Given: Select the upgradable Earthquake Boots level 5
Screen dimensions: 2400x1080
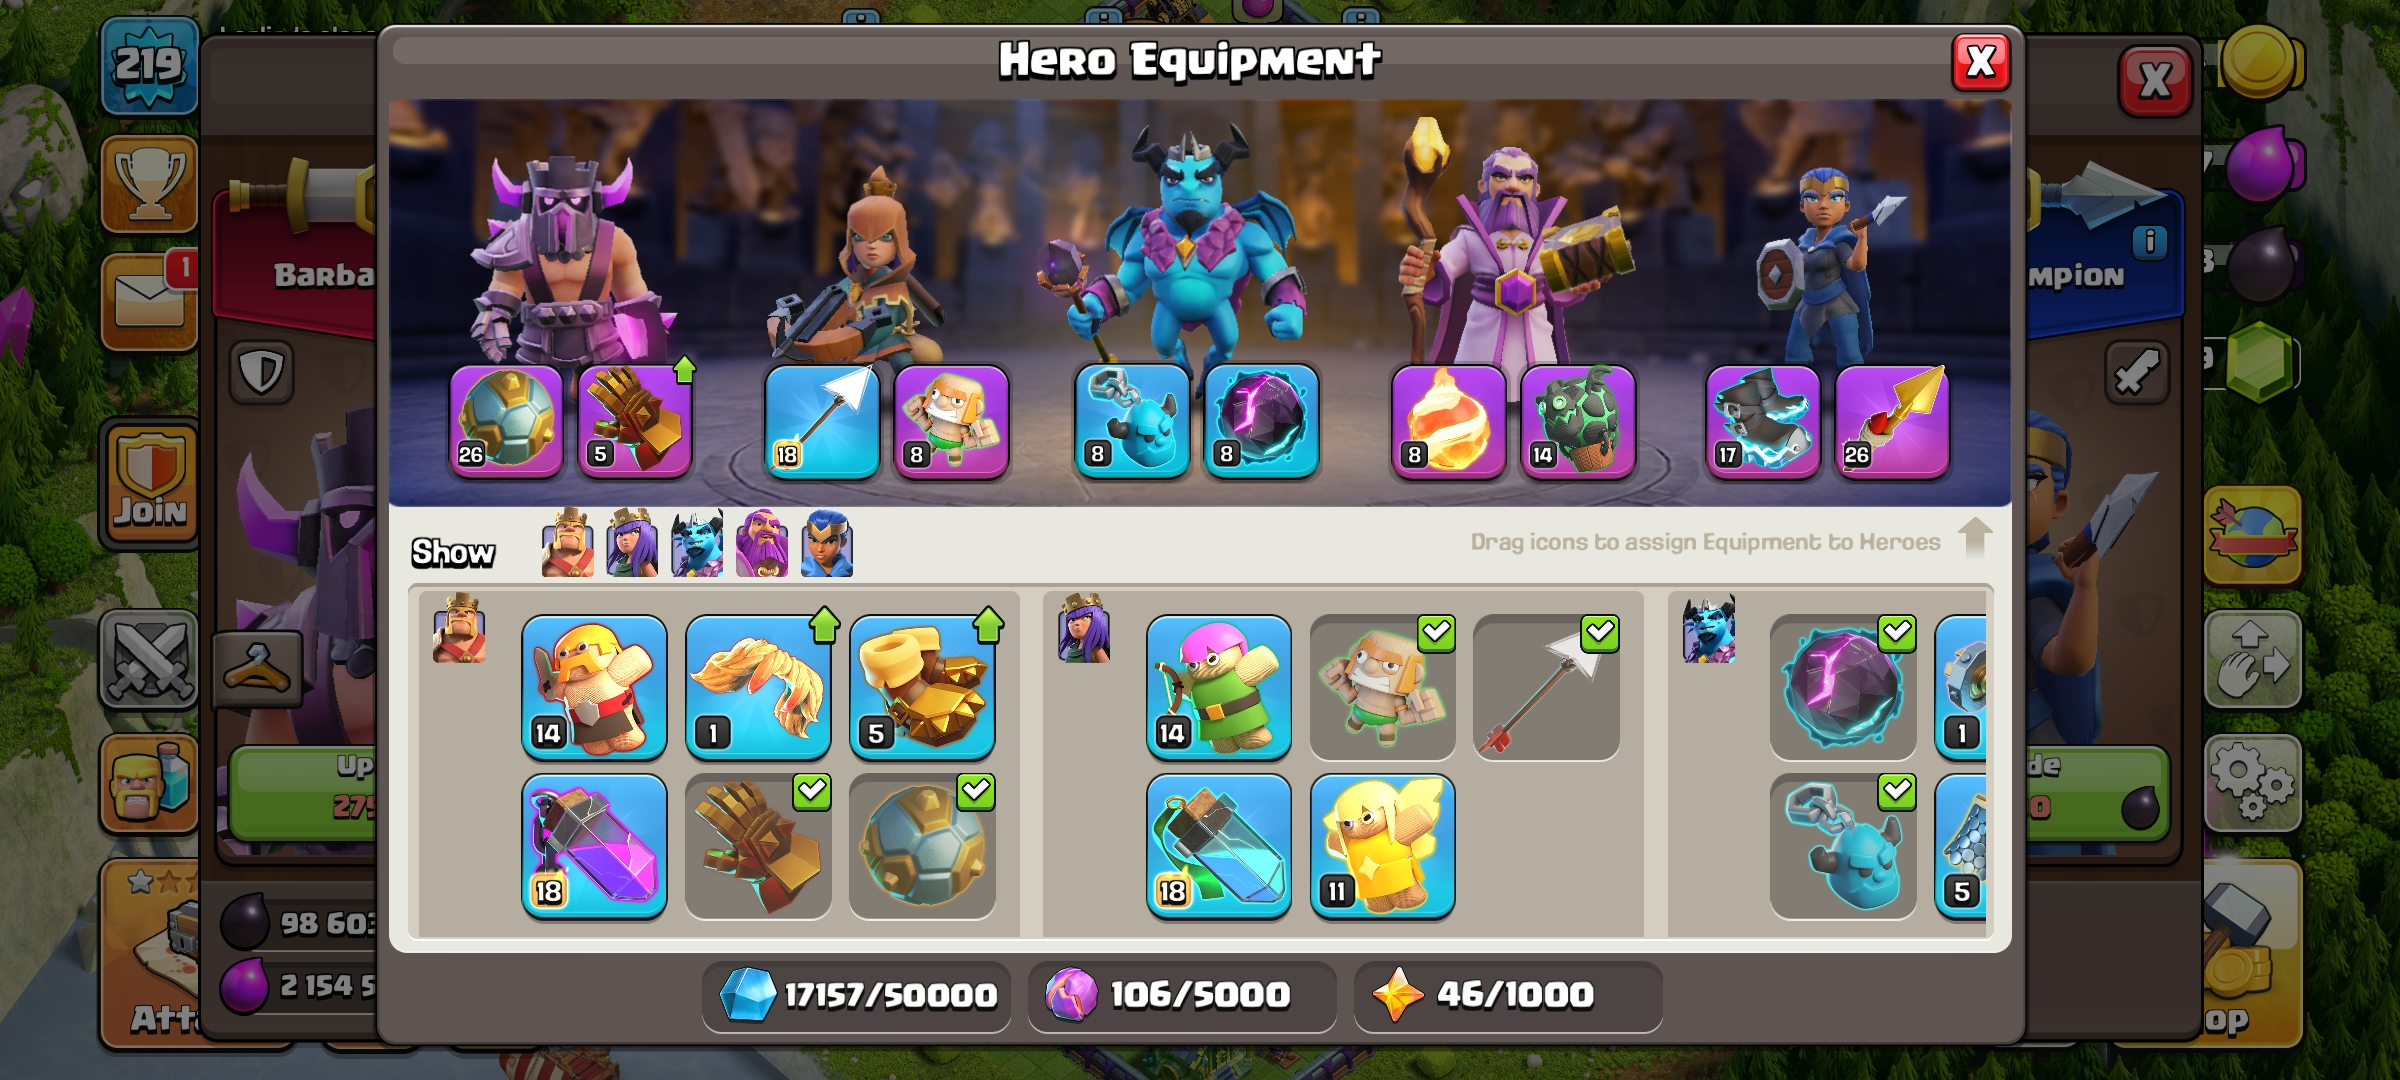Looking at the screenshot, I should 922,687.
